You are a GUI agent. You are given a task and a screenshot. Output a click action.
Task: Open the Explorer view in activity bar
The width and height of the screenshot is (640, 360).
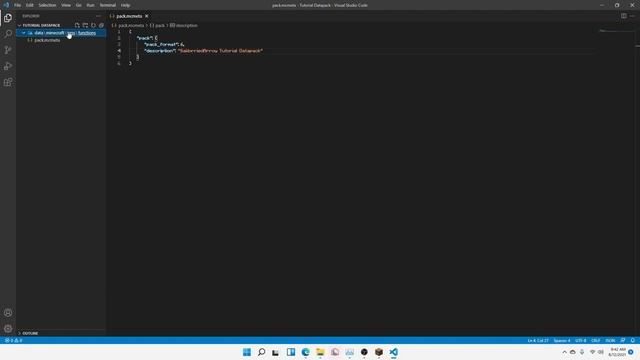pyautogui.click(x=8, y=18)
